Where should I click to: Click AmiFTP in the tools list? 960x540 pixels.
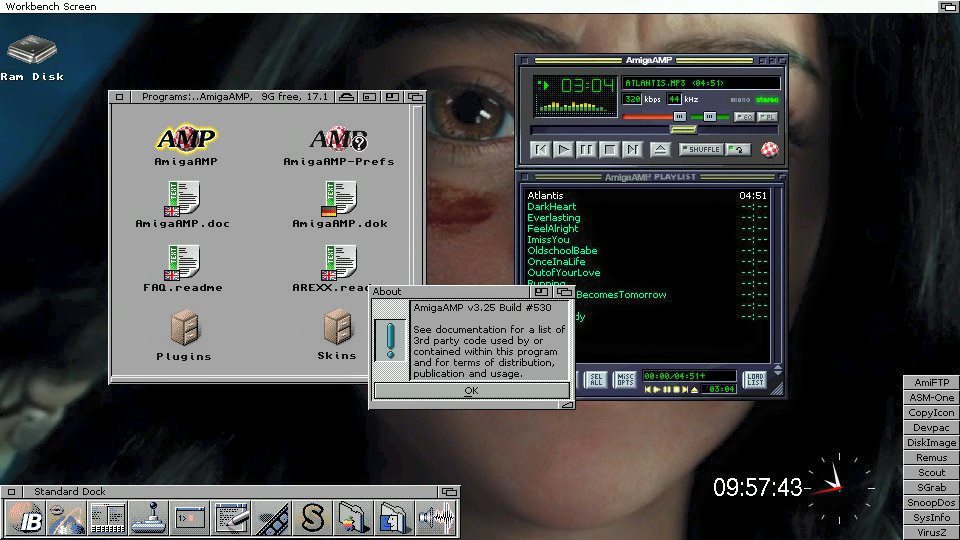point(931,382)
